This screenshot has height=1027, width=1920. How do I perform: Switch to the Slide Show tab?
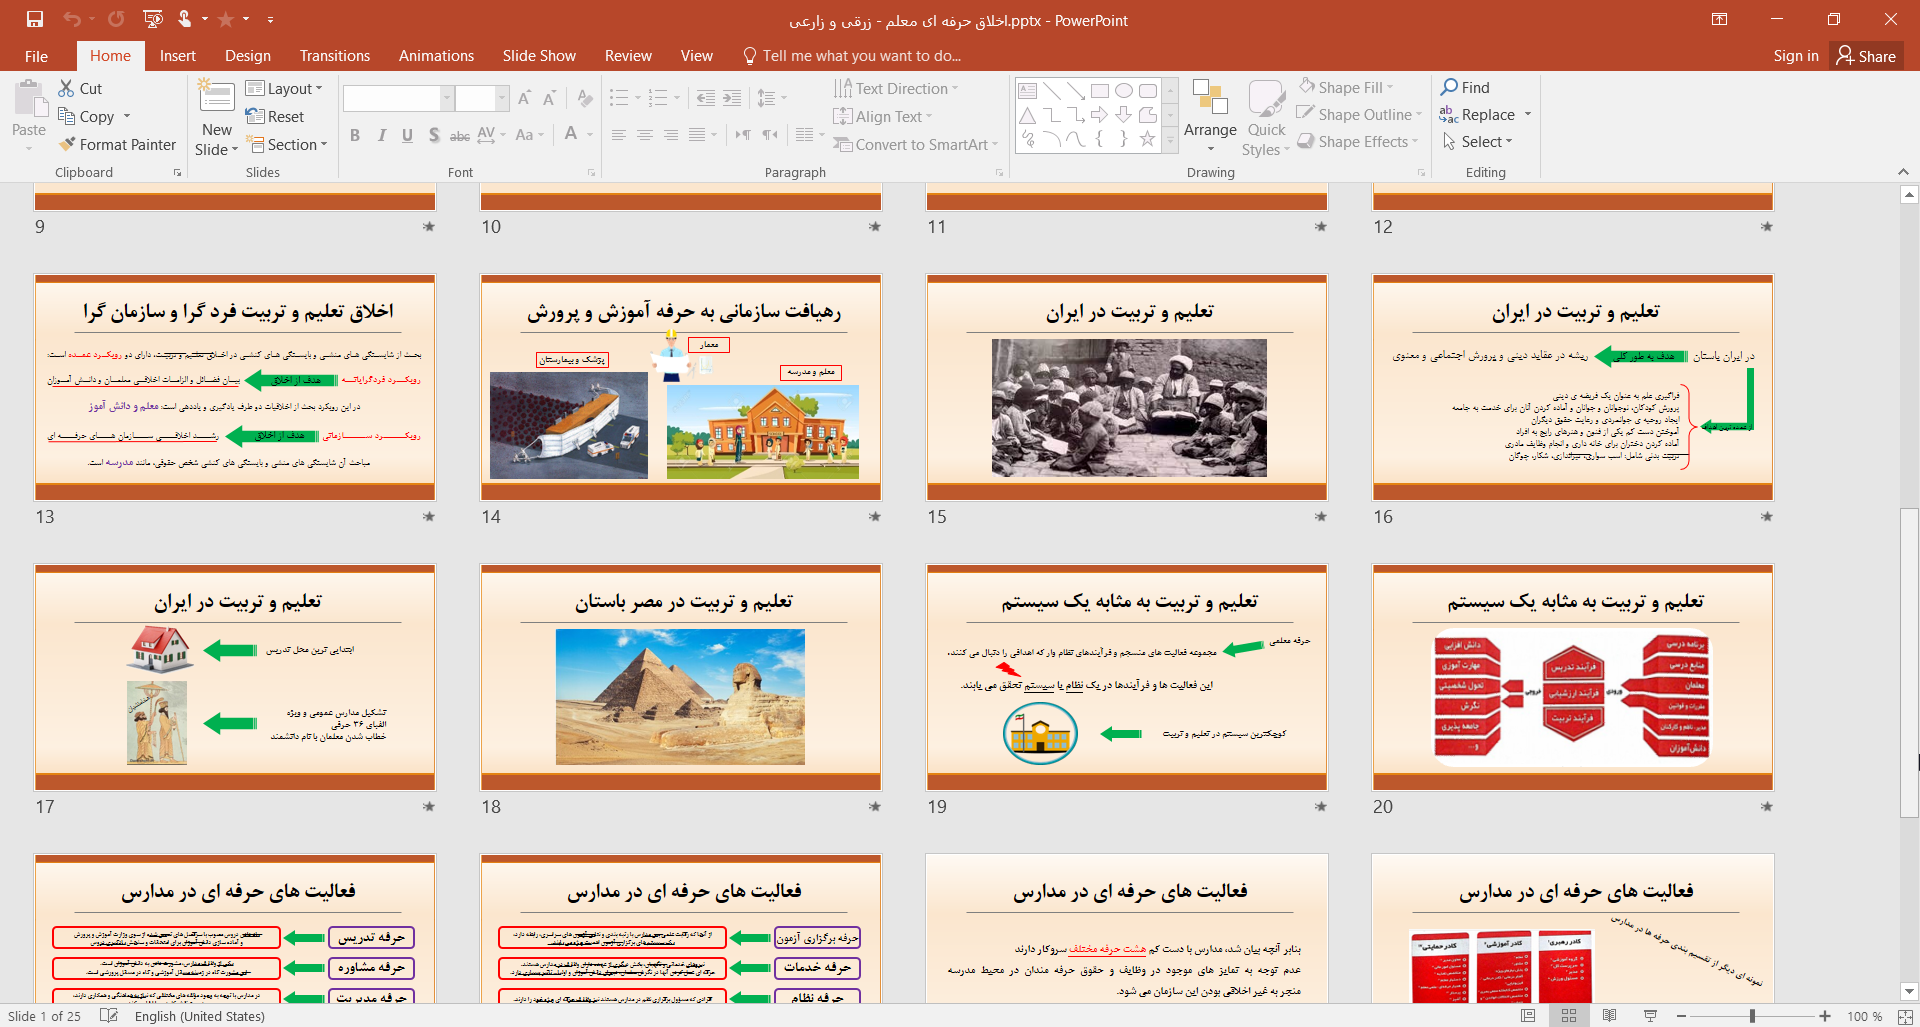[539, 56]
